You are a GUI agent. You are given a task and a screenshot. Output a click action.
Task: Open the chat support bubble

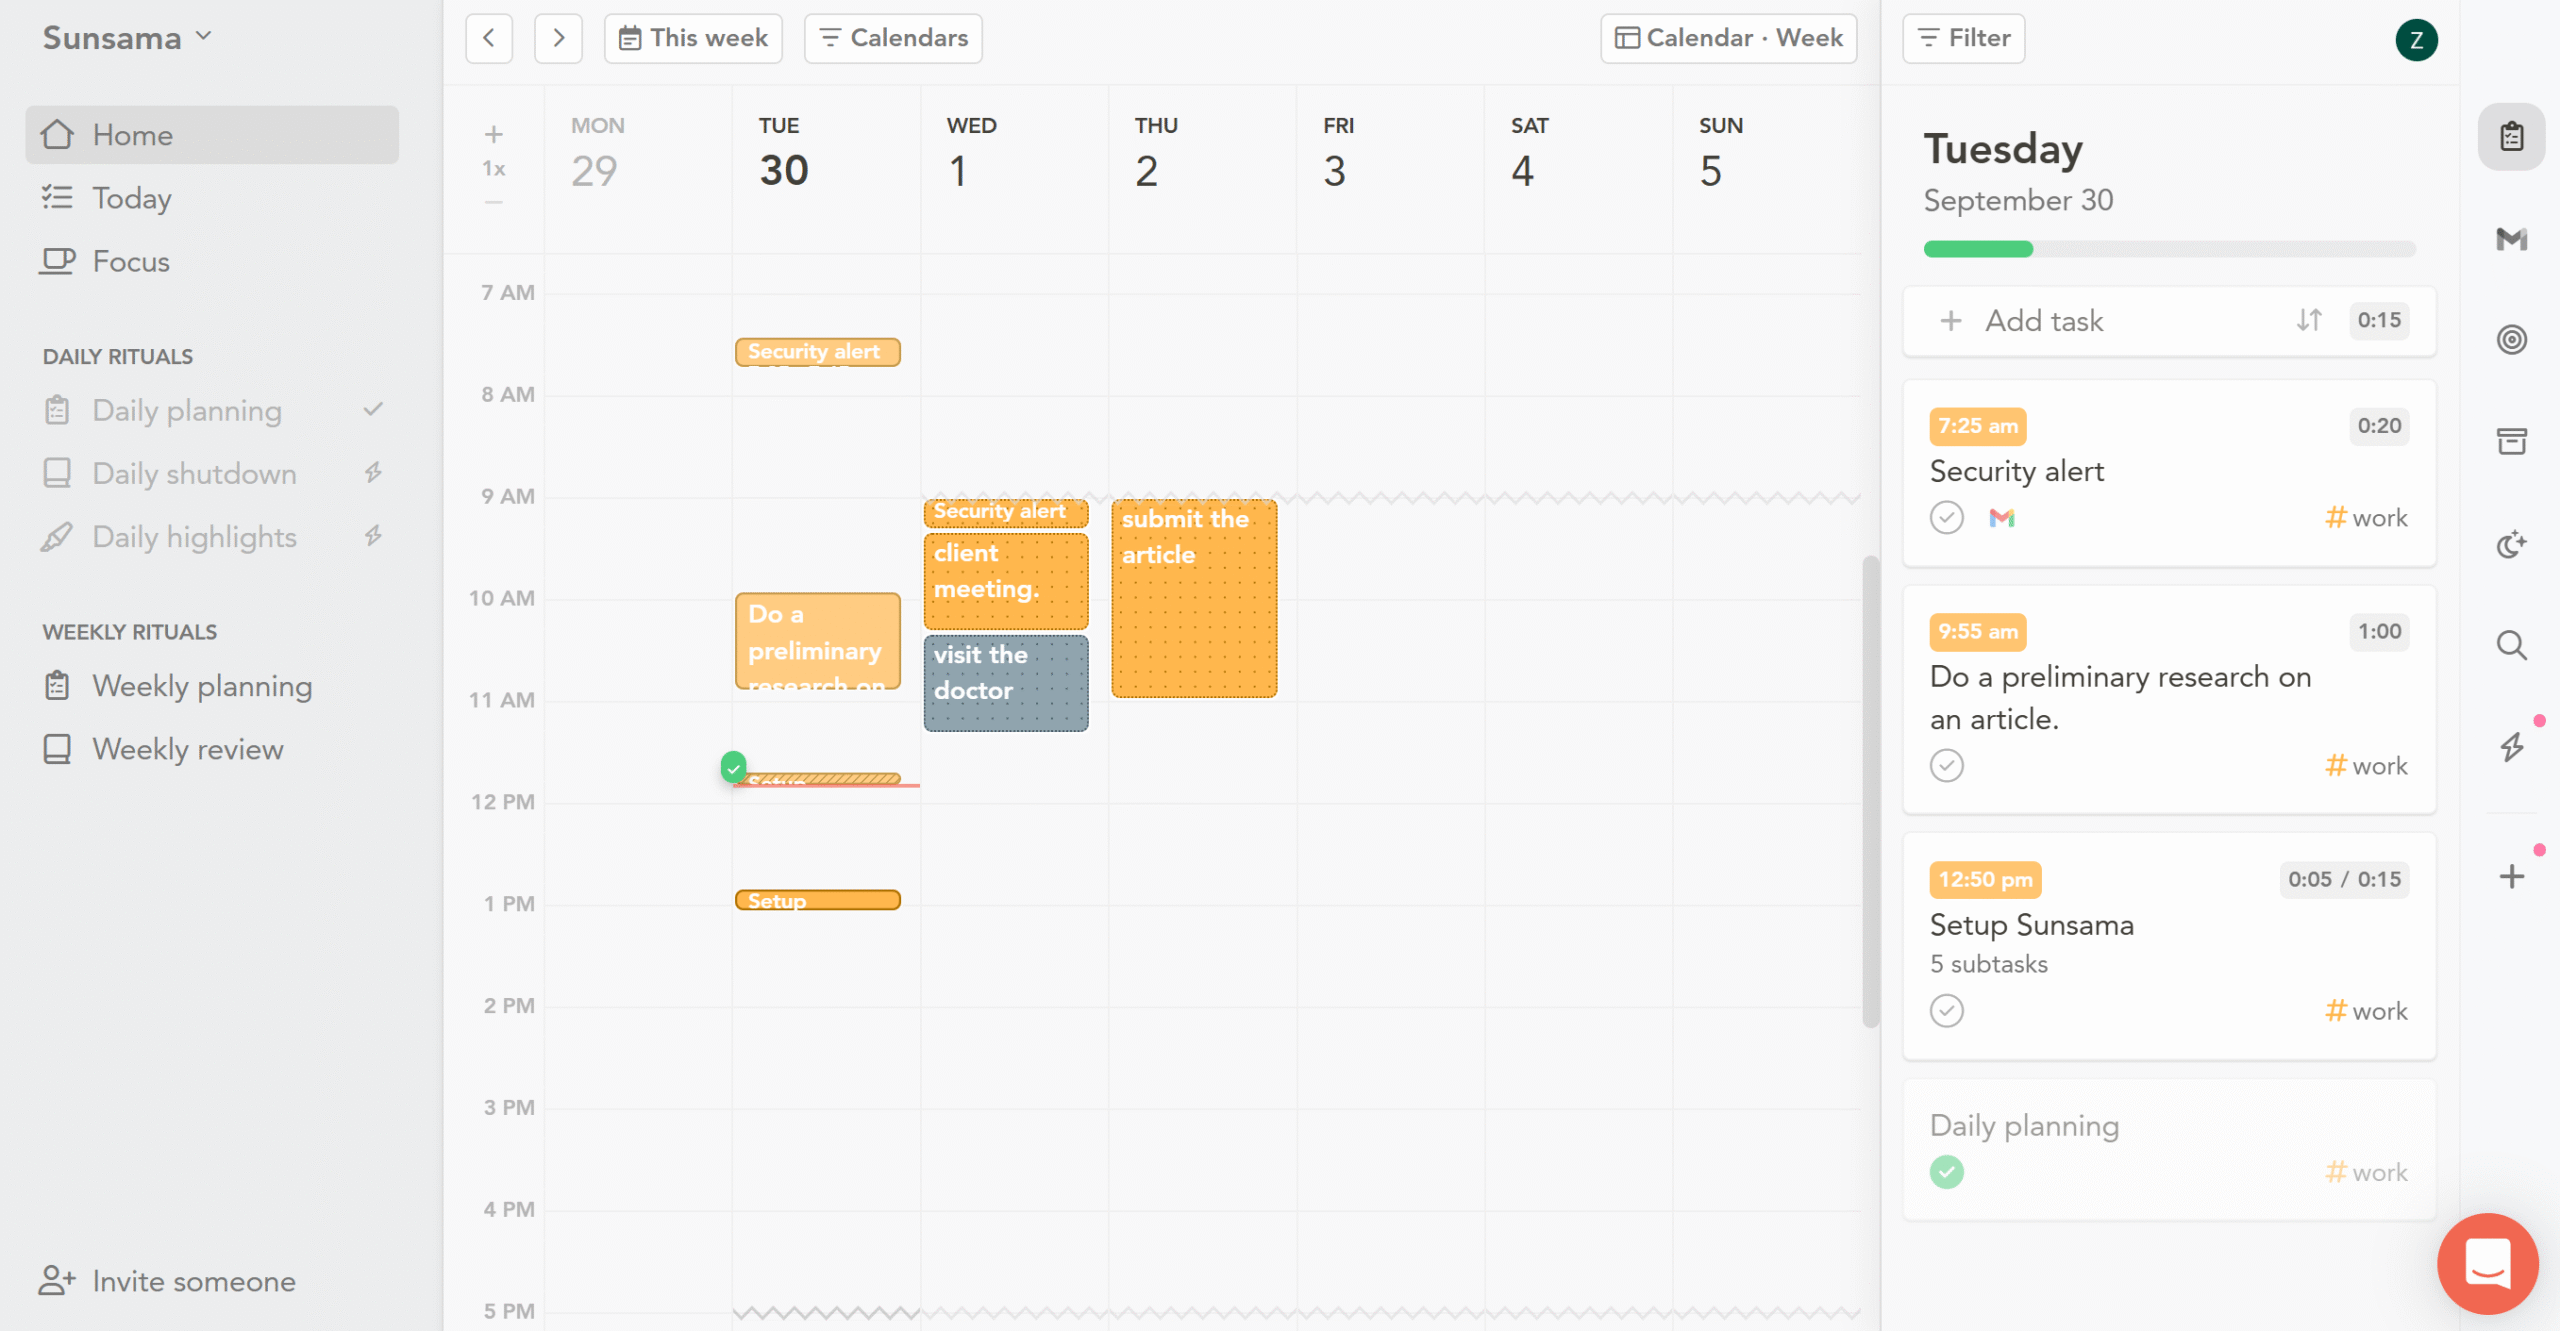2487,1264
